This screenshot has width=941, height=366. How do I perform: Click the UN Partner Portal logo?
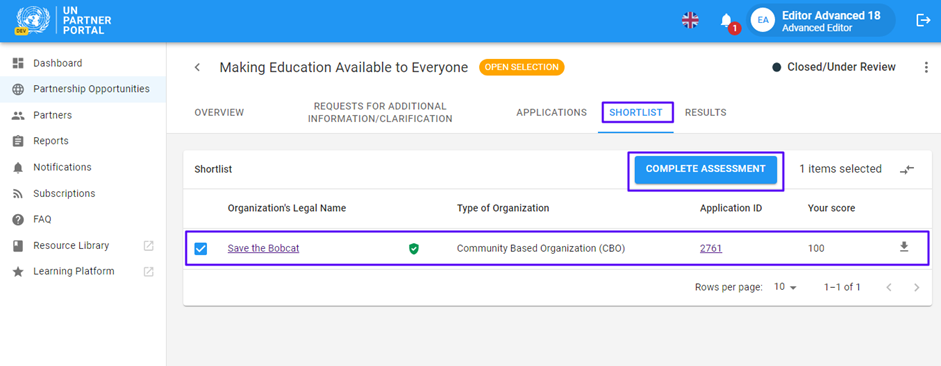63,21
